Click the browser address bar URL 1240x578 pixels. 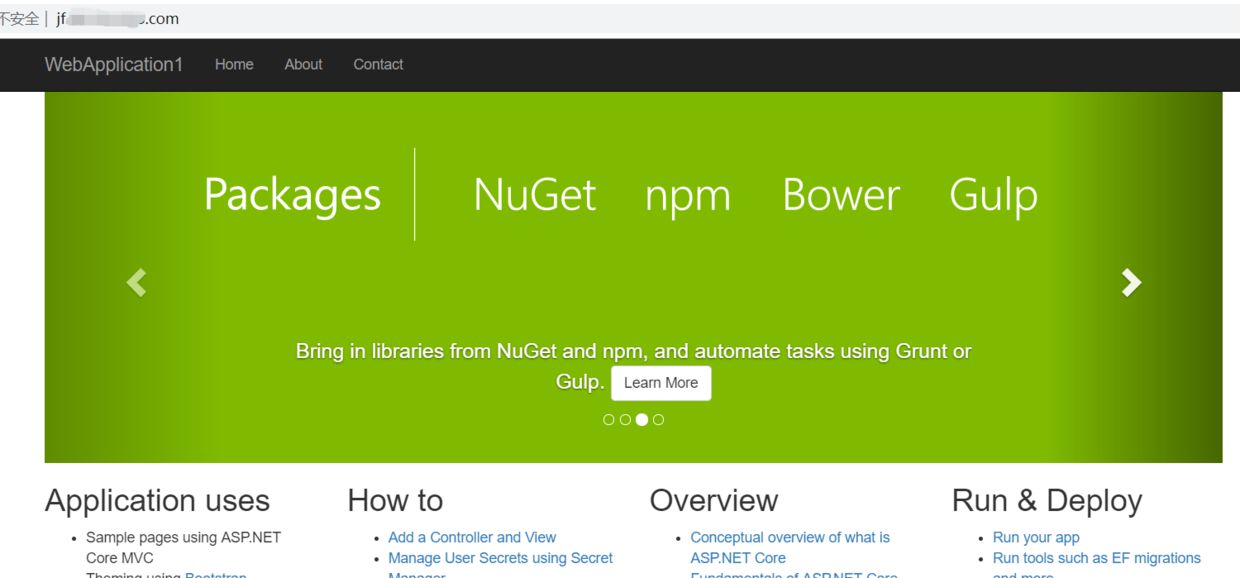coord(118,19)
